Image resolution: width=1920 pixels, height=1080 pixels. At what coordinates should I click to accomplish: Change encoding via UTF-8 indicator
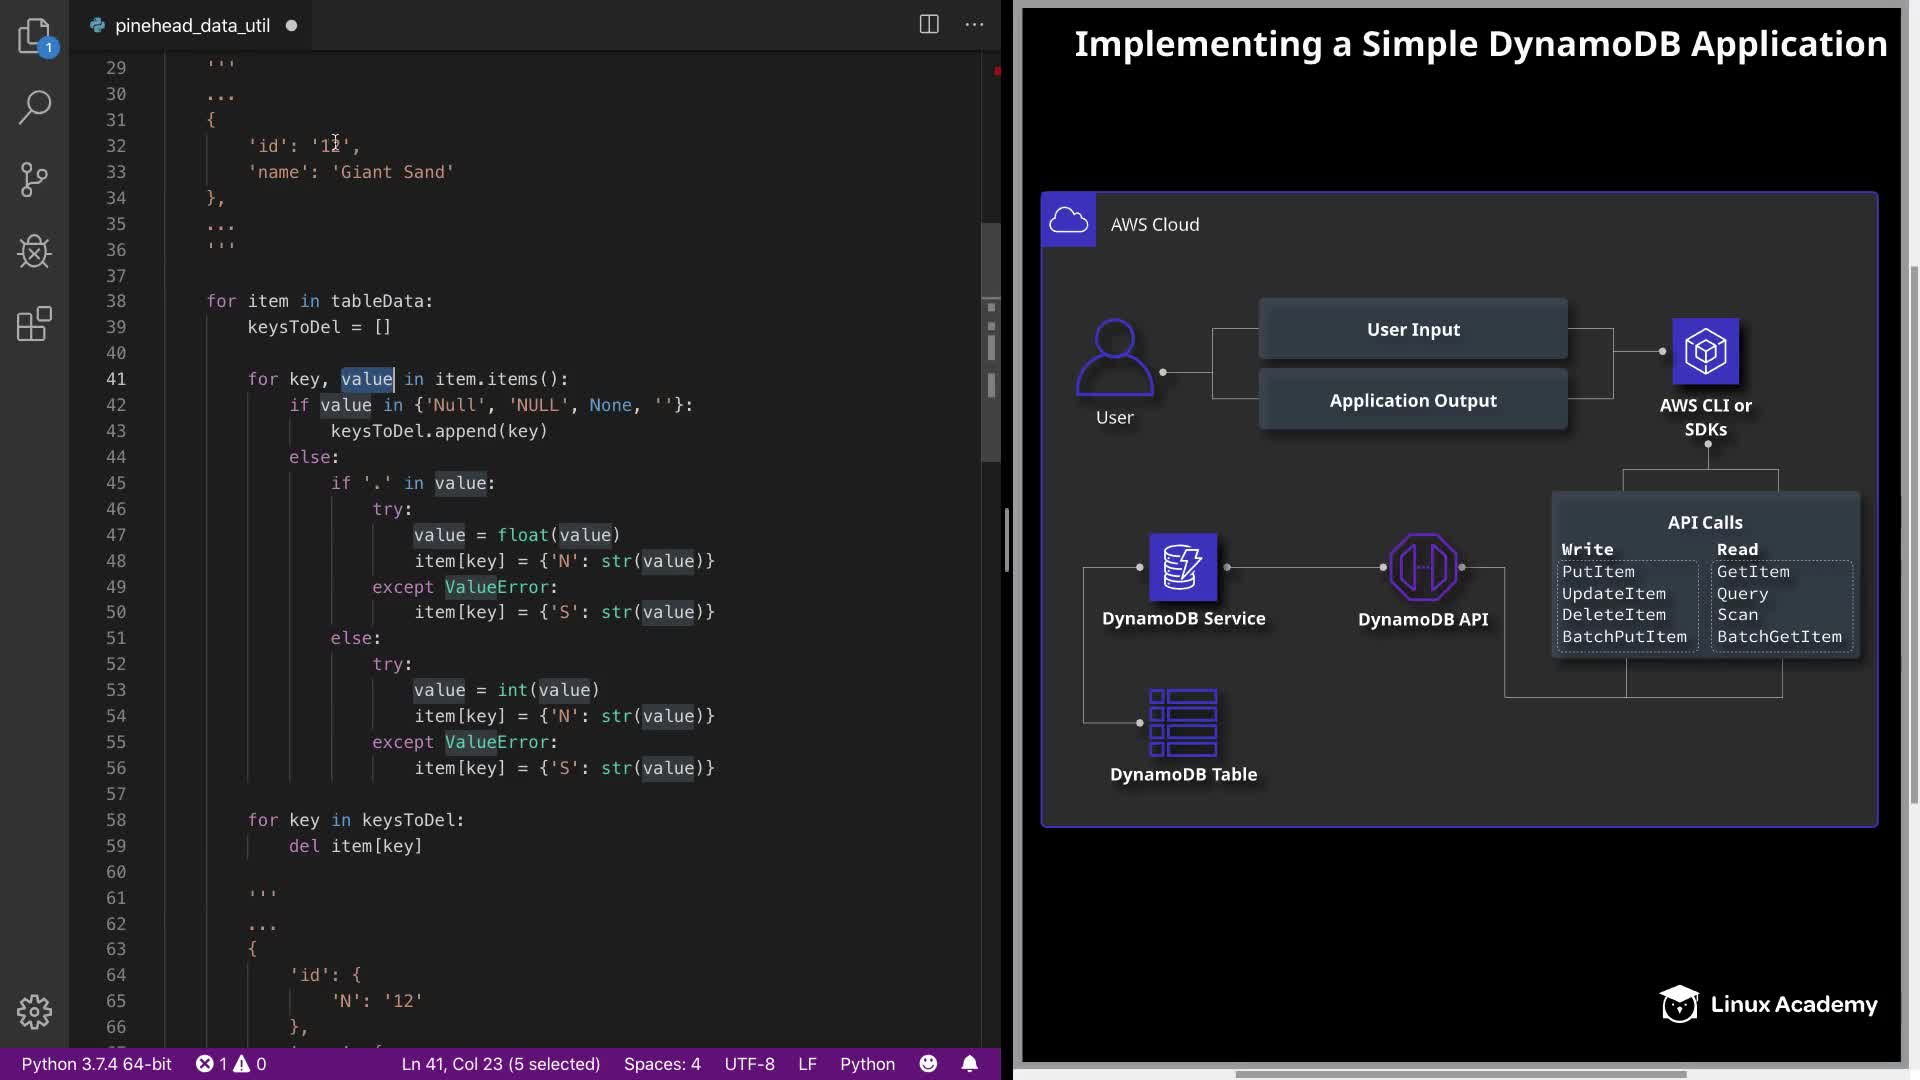[x=749, y=1064]
